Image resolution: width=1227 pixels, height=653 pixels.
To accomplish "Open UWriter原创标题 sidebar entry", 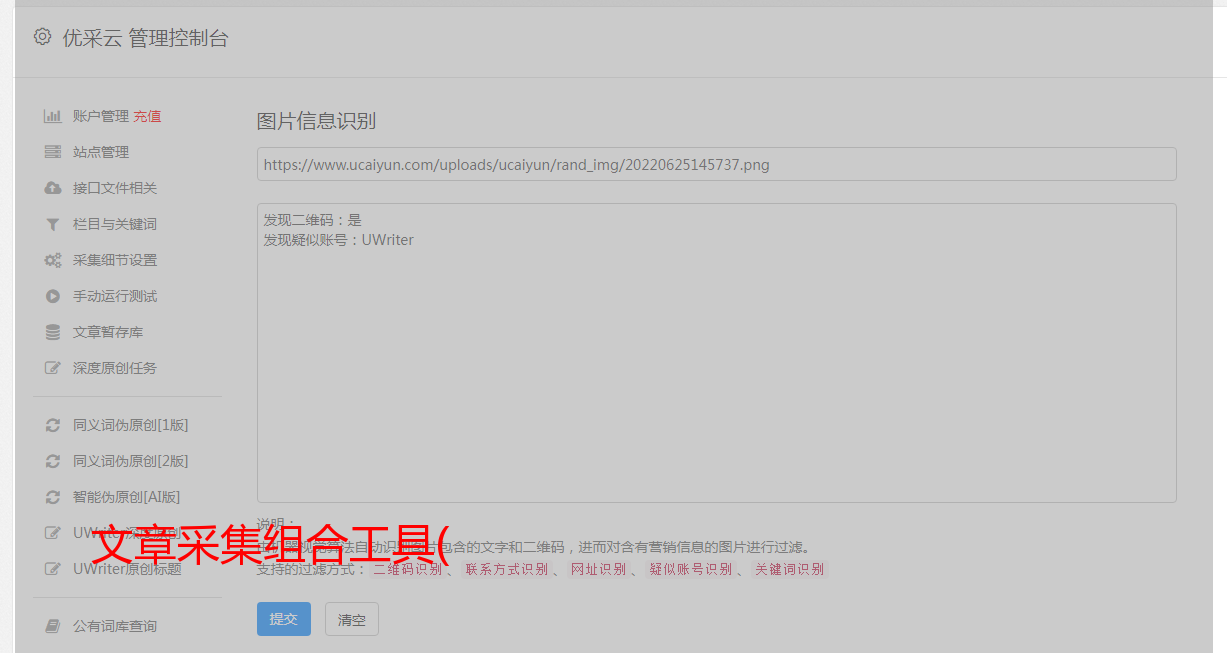I will (x=127, y=569).
